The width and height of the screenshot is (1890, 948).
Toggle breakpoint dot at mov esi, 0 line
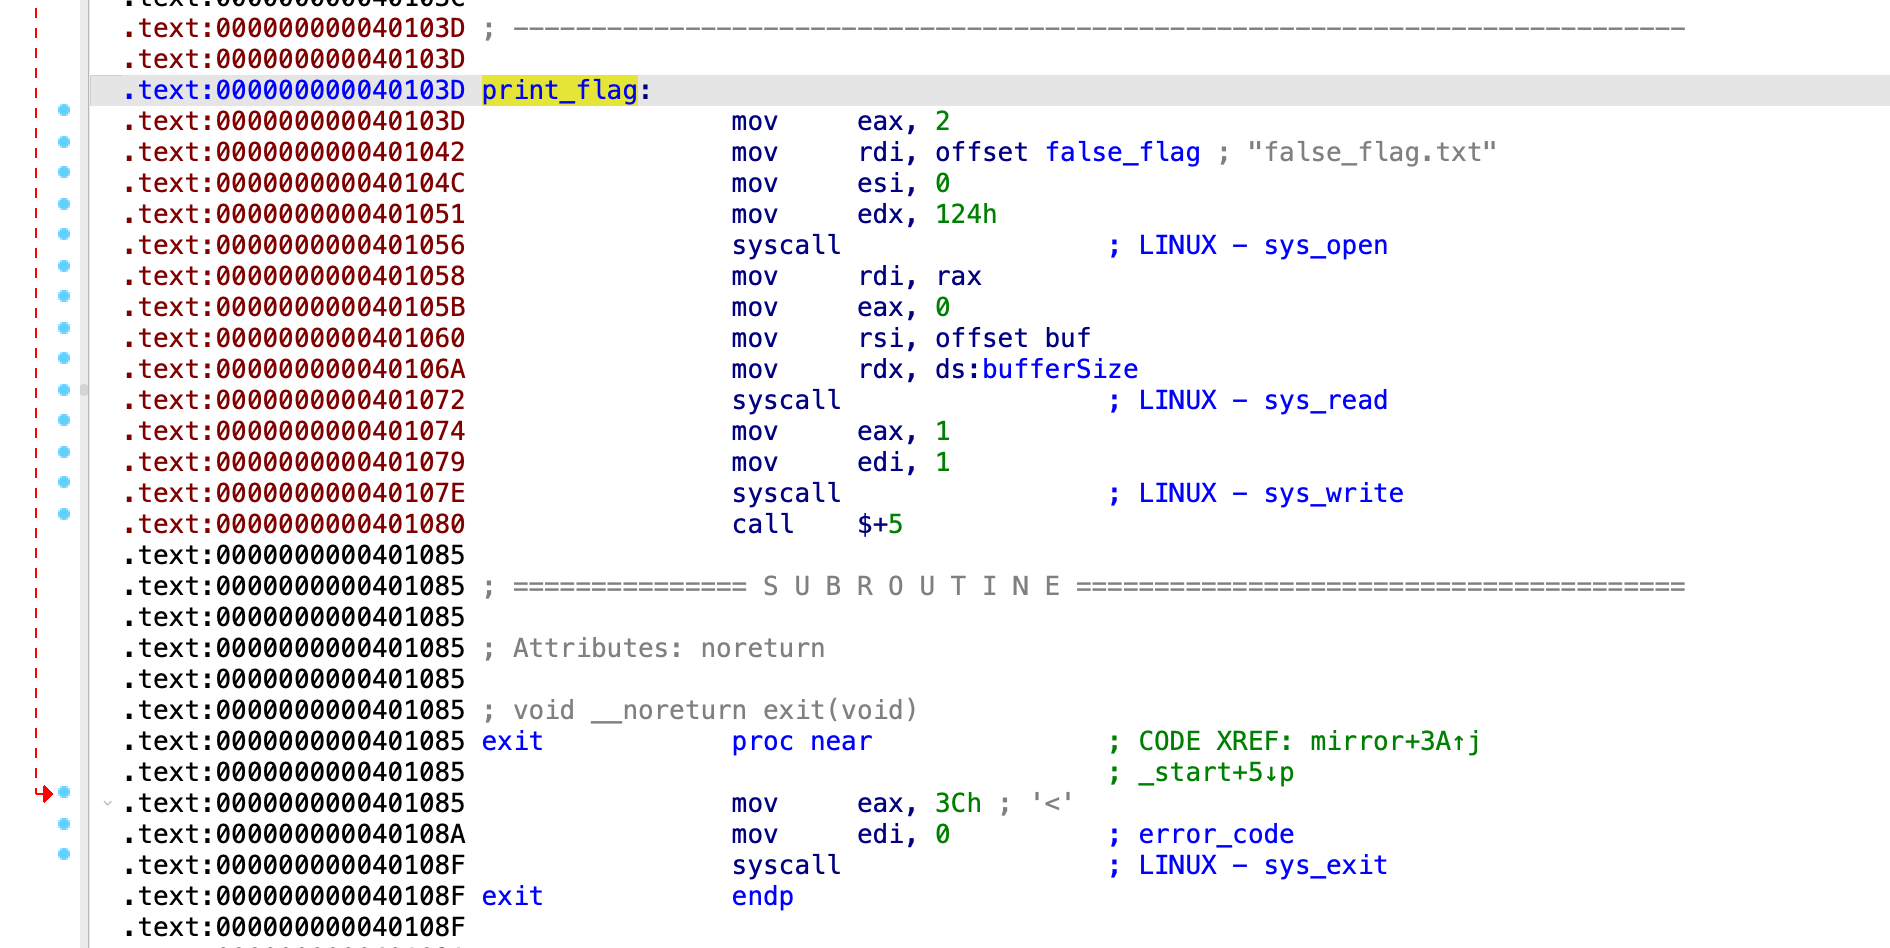point(64,172)
